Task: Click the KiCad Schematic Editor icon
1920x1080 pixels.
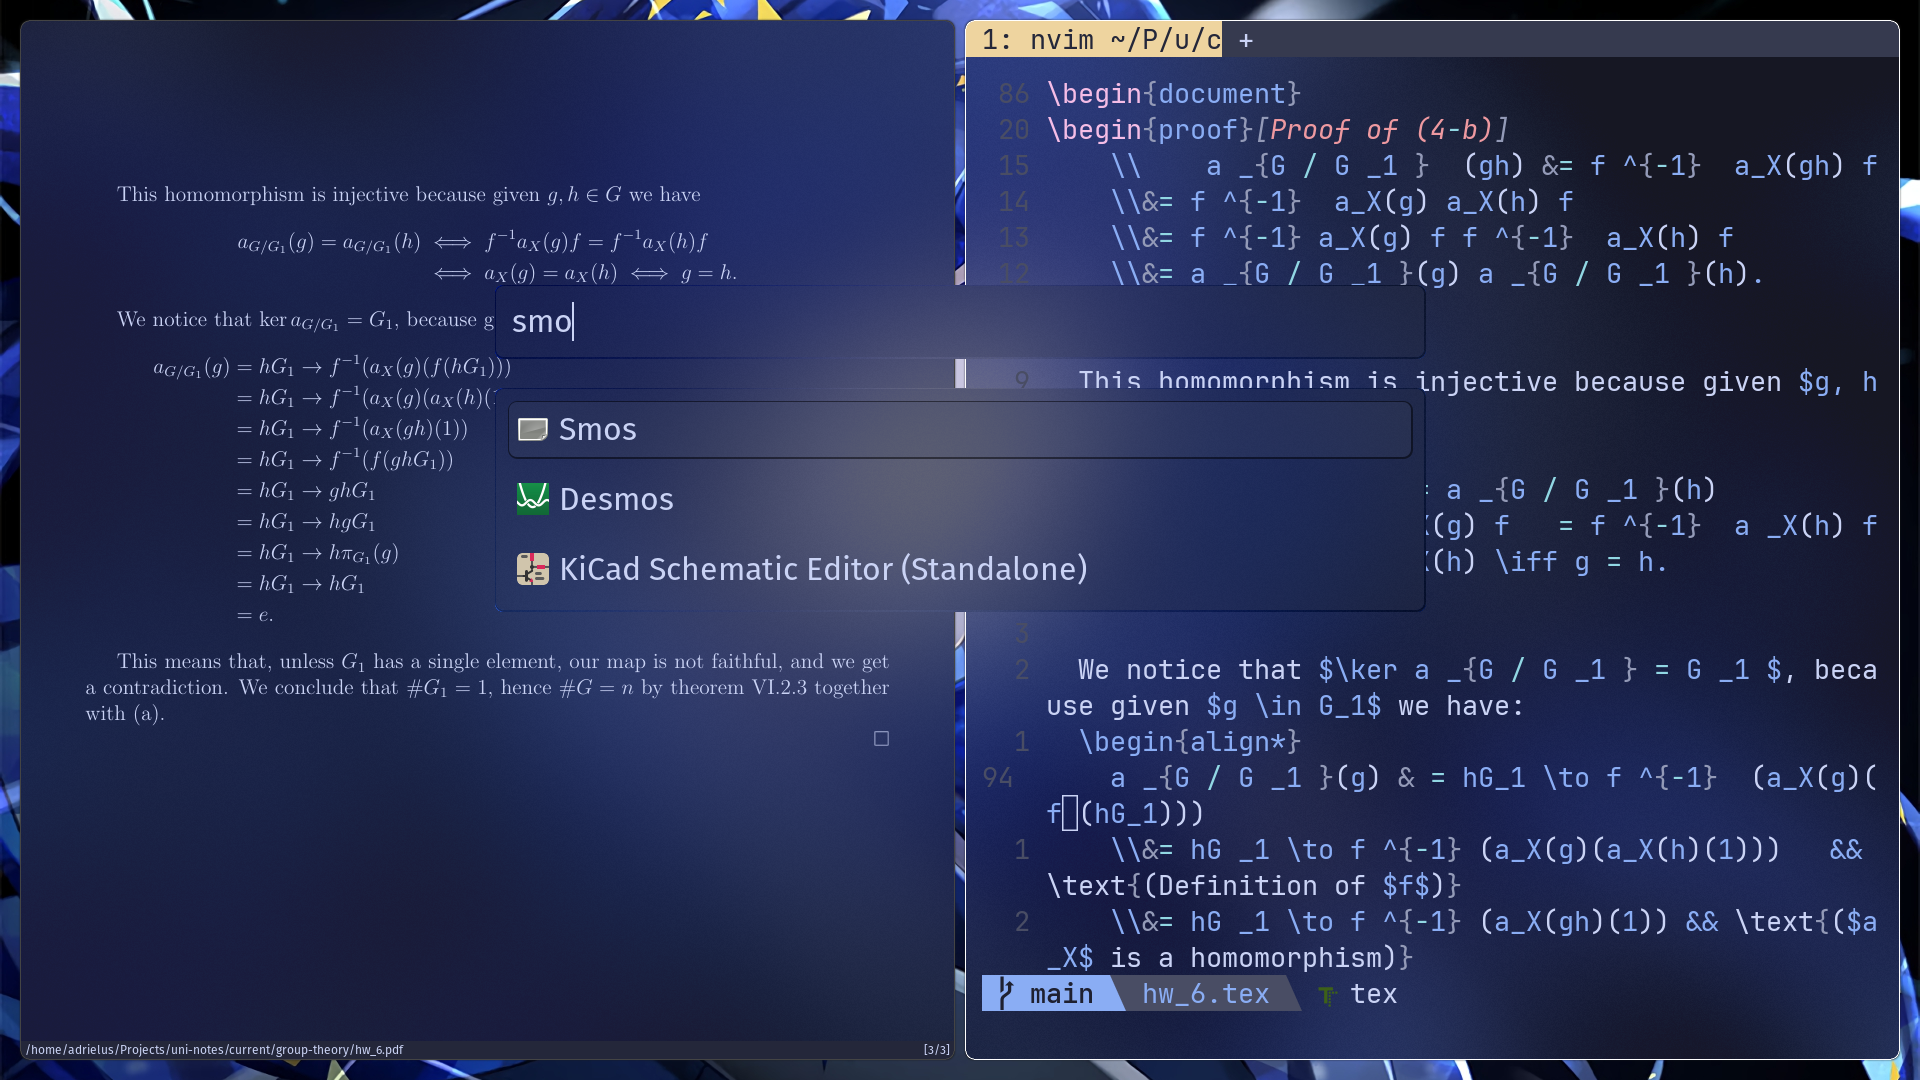Action: click(x=533, y=569)
